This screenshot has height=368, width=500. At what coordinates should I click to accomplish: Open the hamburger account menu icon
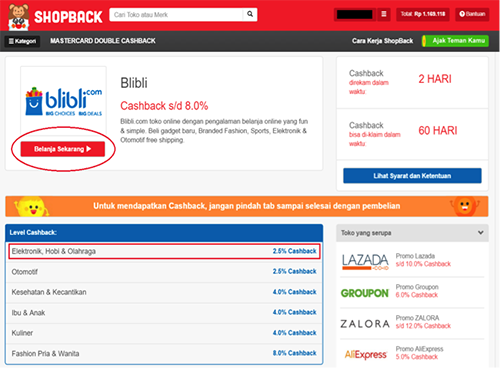(384, 14)
